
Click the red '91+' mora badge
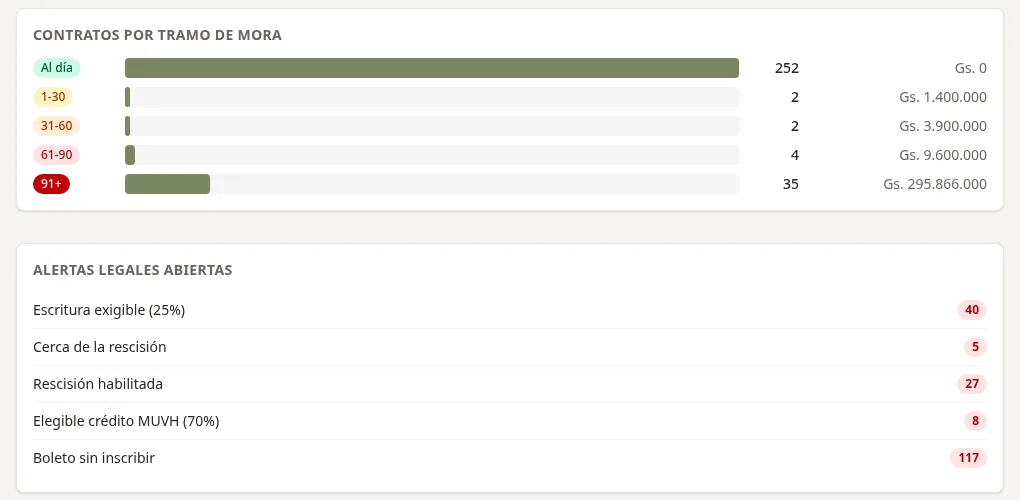[x=51, y=184]
